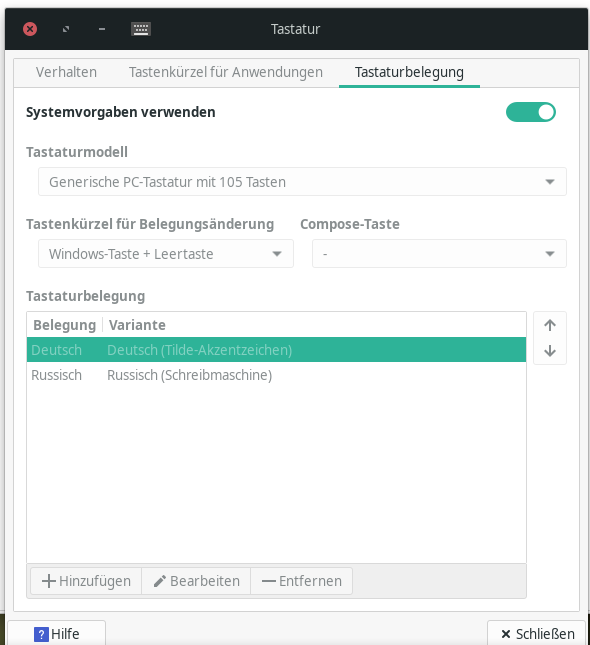The width and height of the screenshot is (590, 645).
Task: Click the pencil icon of Bearbeiten
Action: coord(160,581)
